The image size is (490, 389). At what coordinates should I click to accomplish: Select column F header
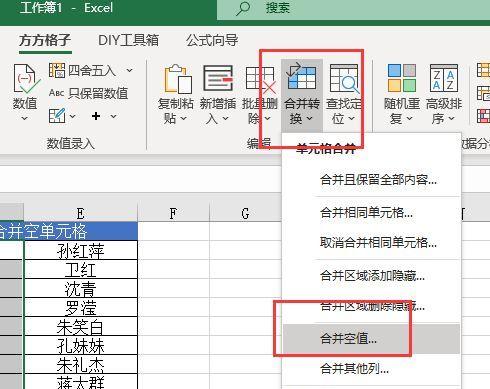pos(173,213)
